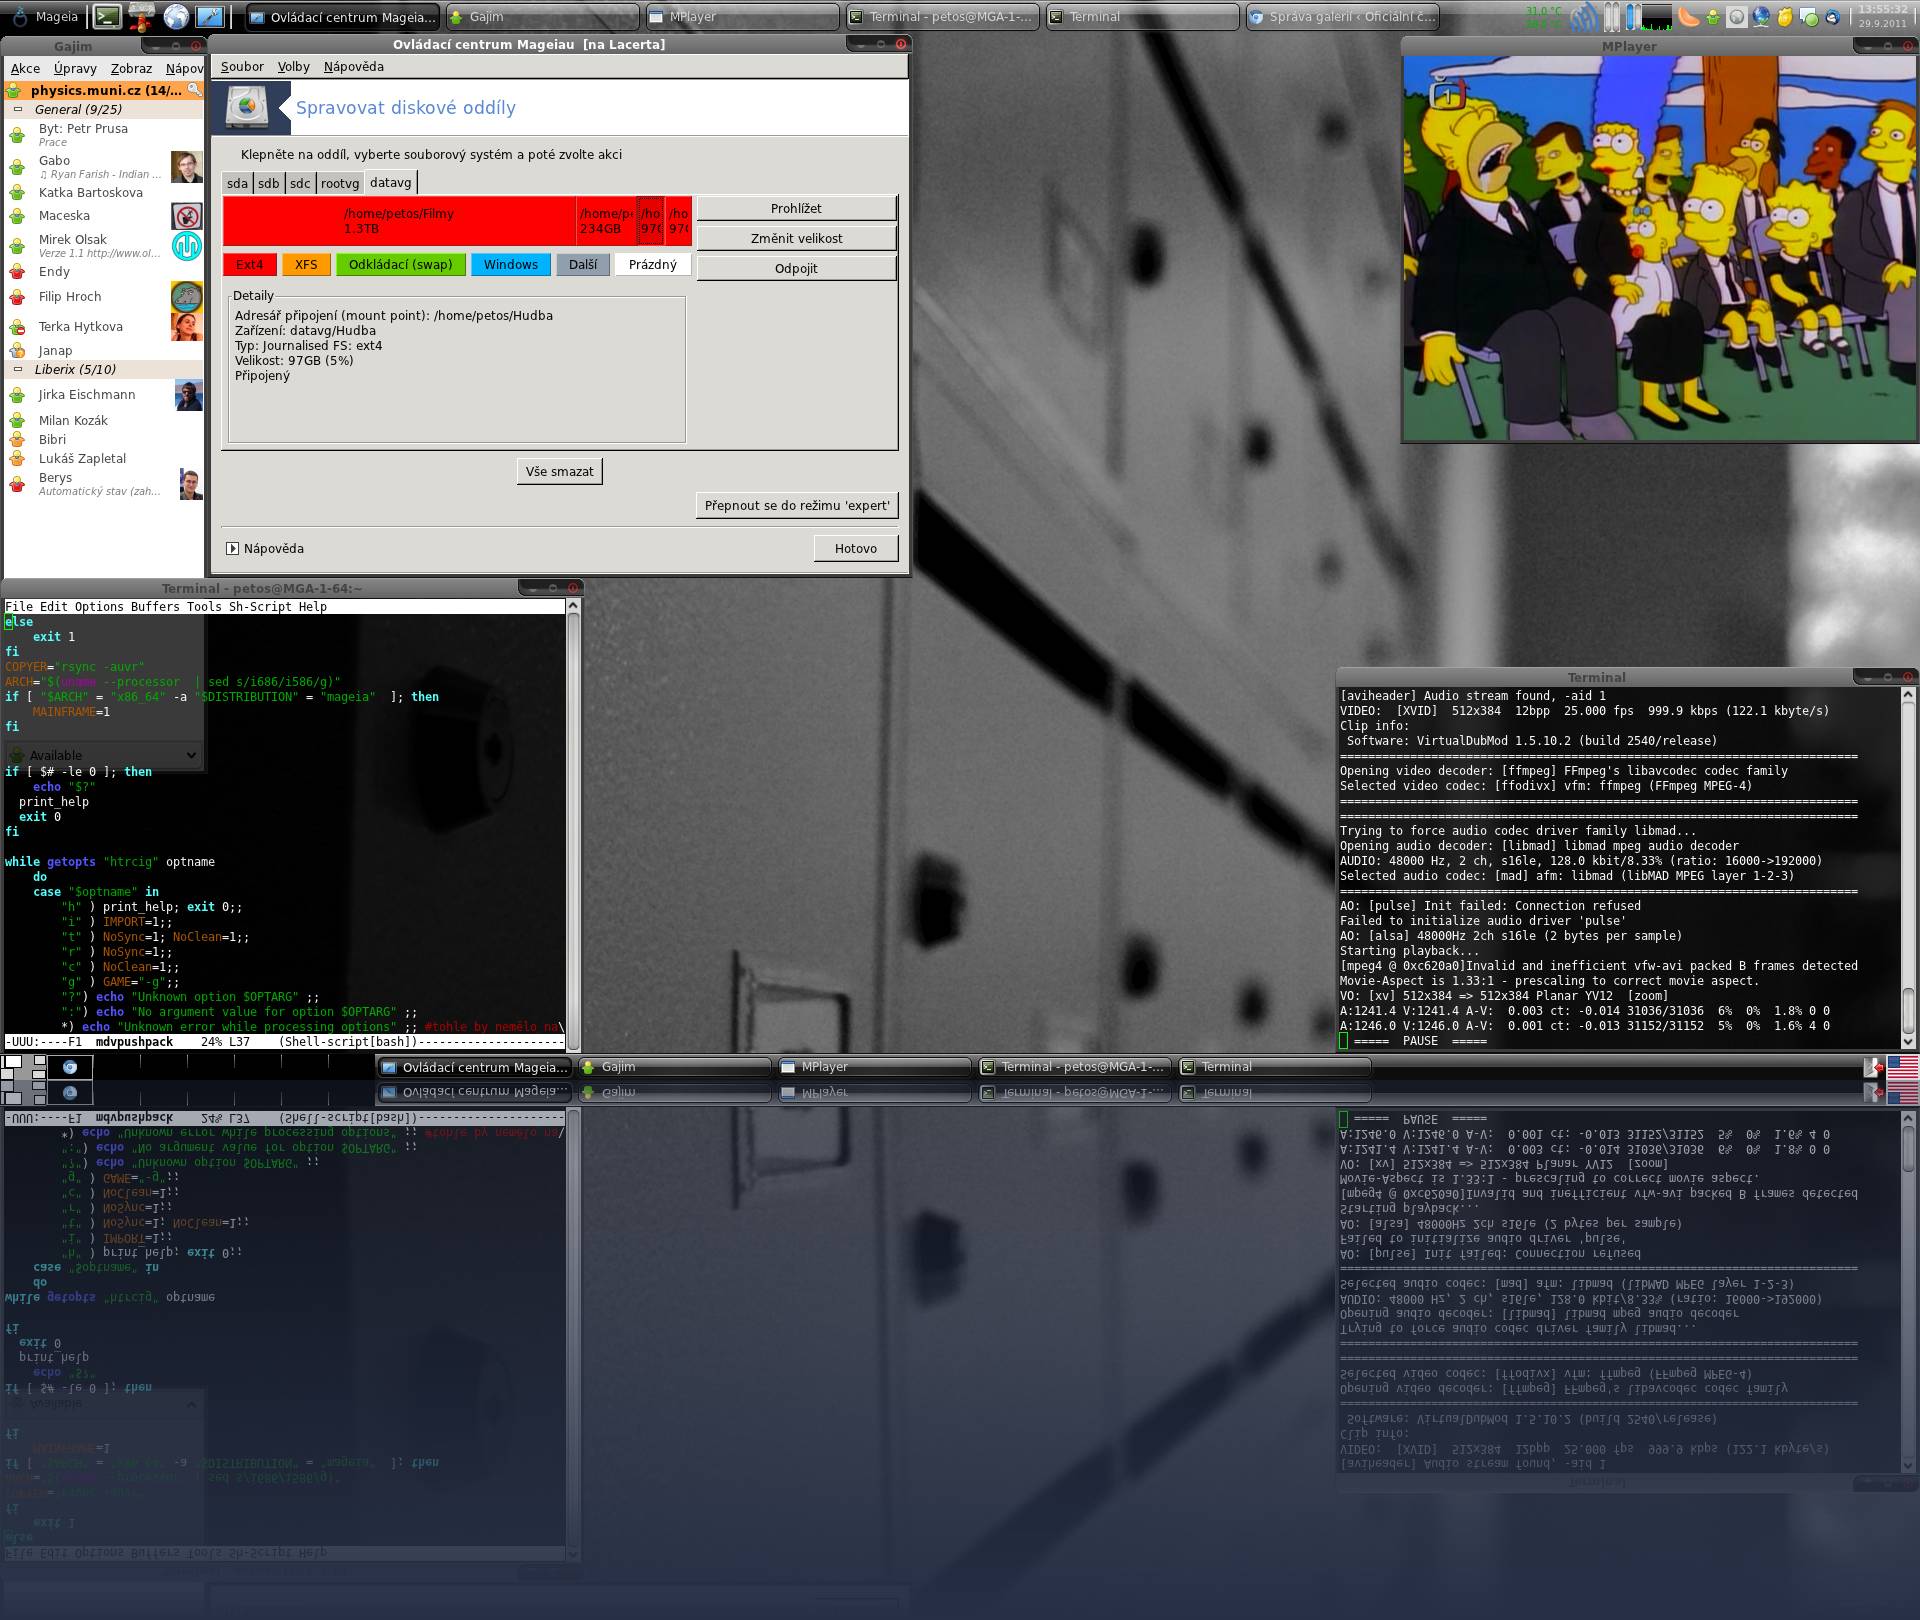Click Terka Hytkova's avatar in Gajim
Screen dimensions: 1920x1620
point(186,327)
